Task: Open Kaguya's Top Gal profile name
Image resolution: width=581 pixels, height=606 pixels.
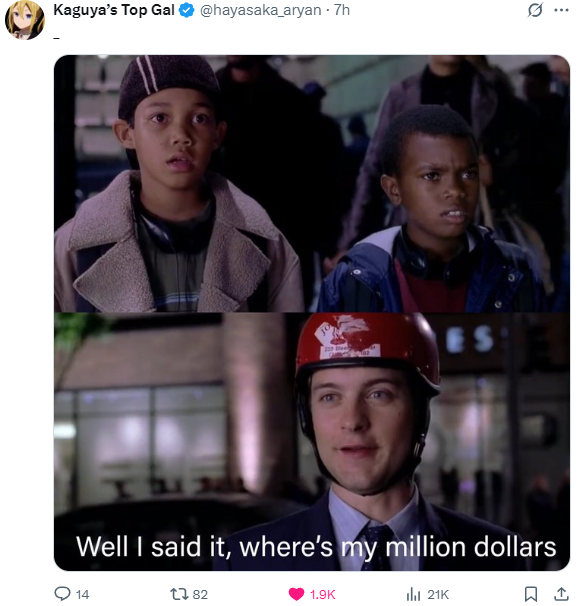Action: 114,10
